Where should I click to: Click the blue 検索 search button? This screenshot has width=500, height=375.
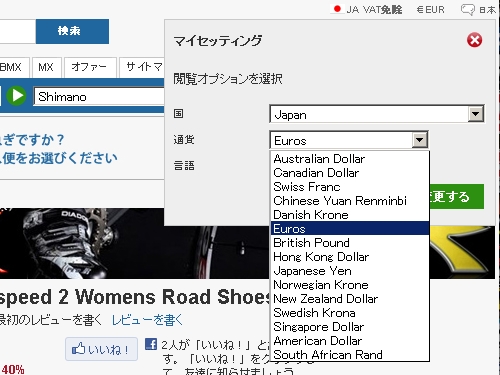[x=72, y=31]
